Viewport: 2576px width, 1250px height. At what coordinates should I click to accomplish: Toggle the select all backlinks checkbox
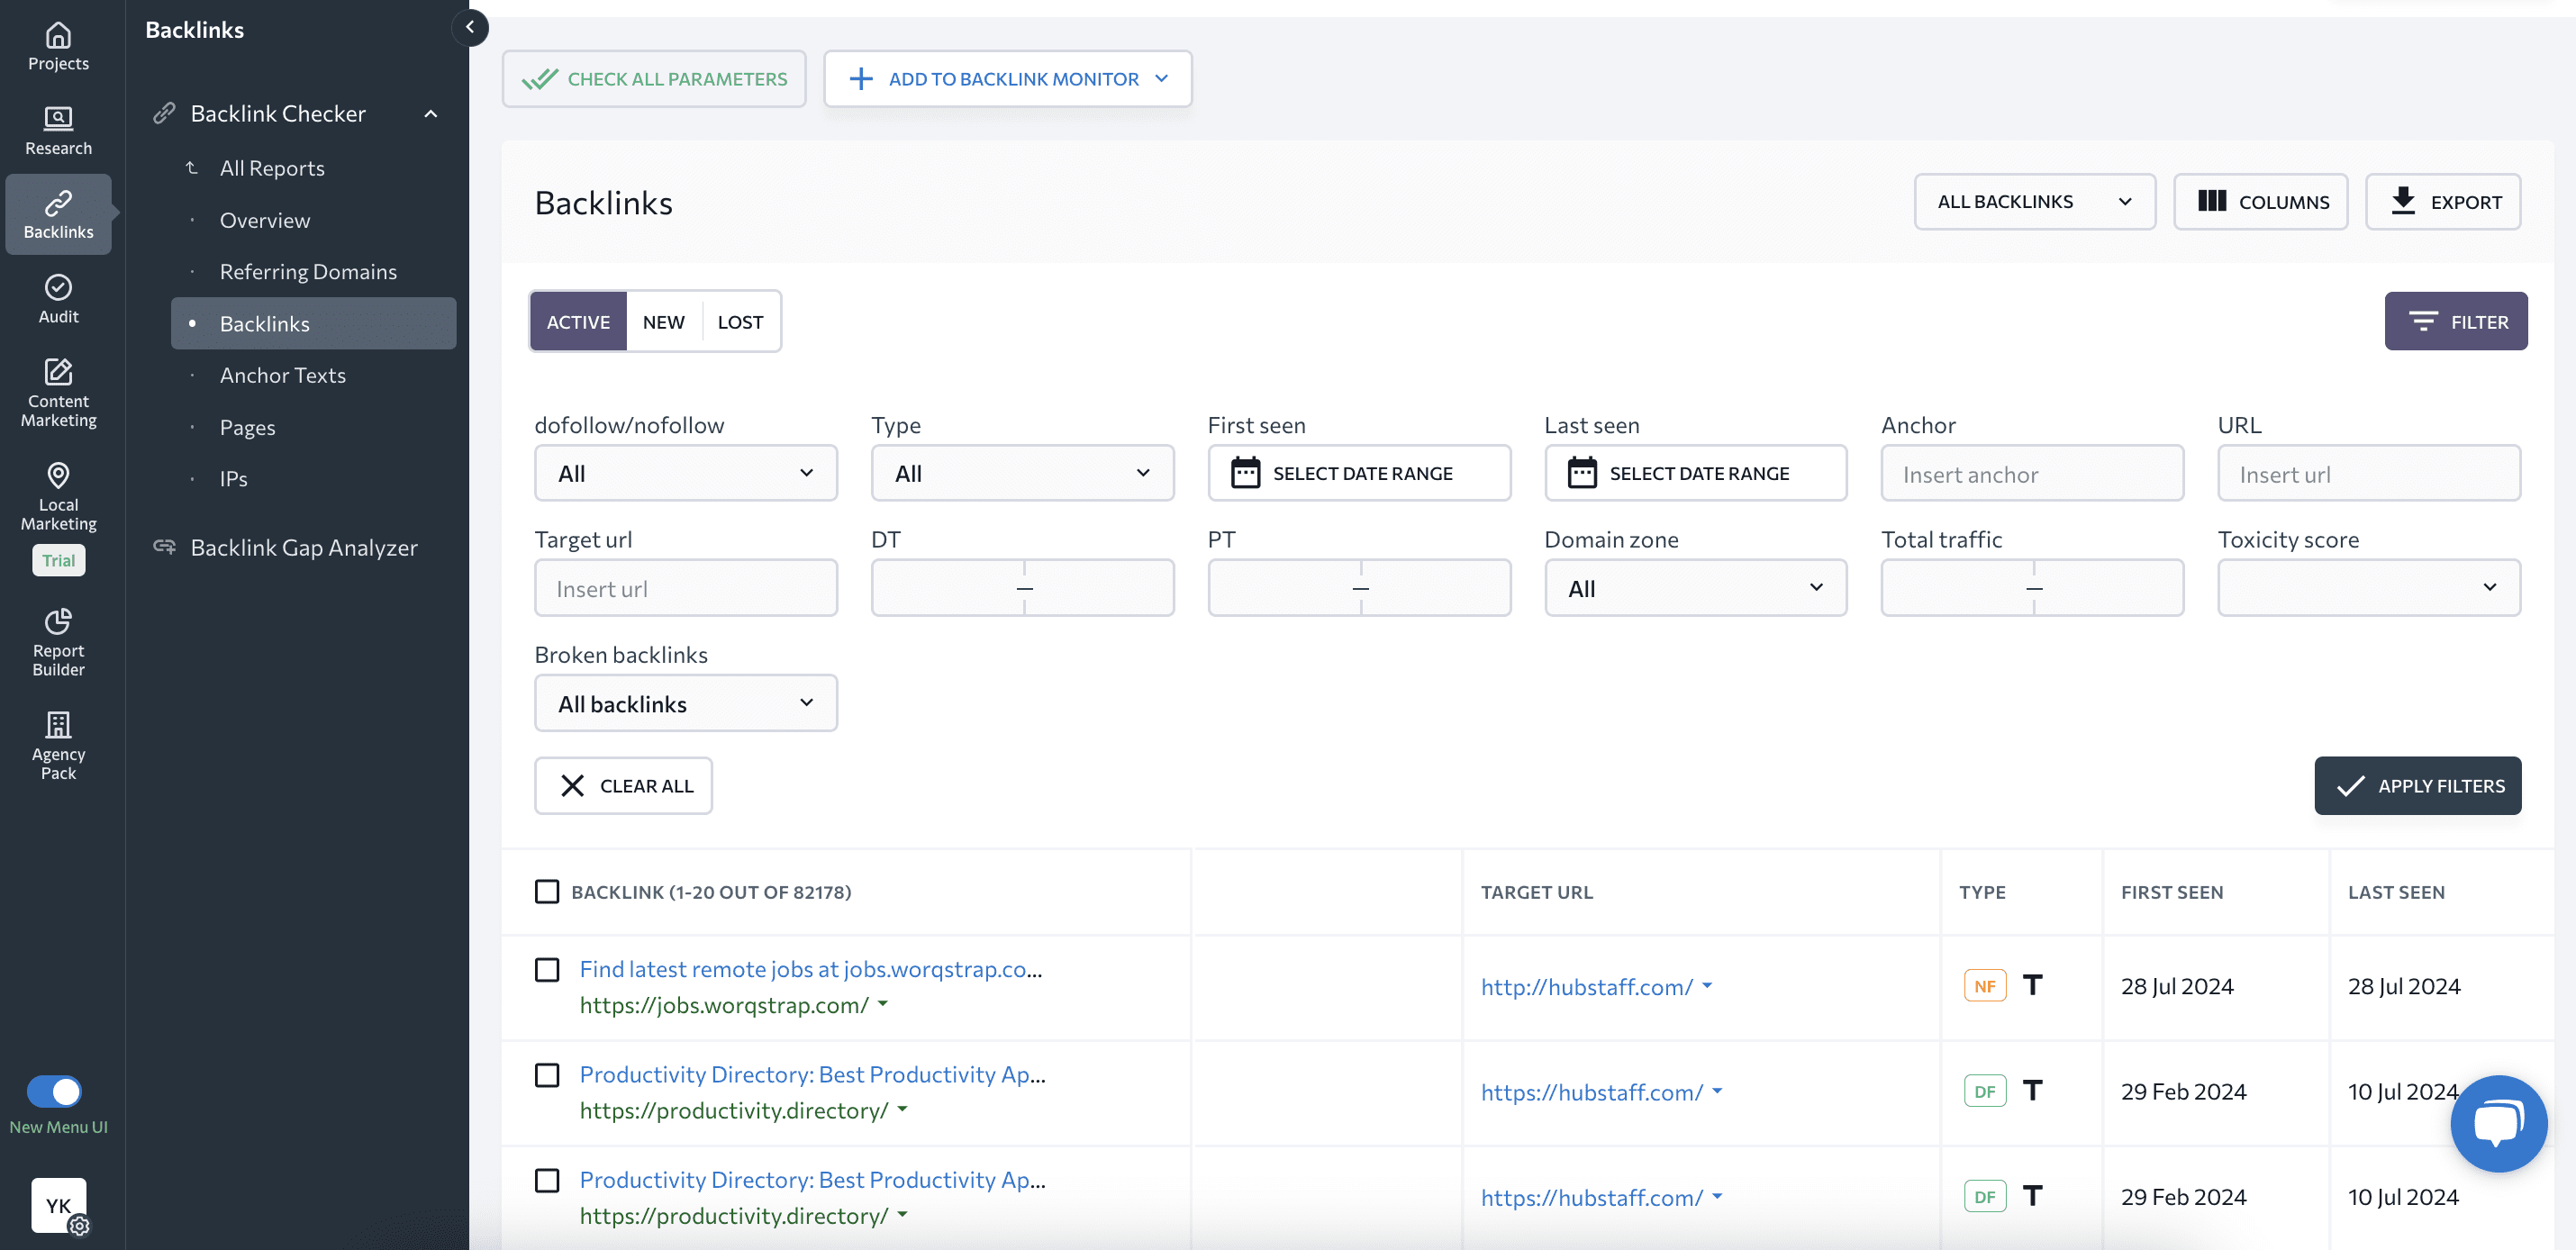click(x=546, y=892)
